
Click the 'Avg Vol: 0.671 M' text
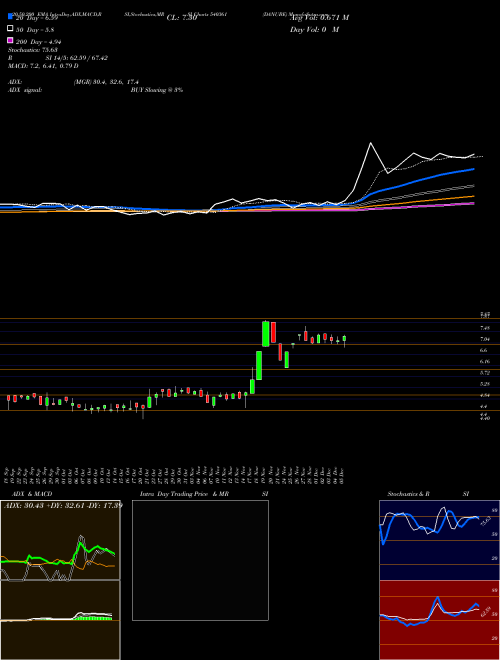click(319, 18)
